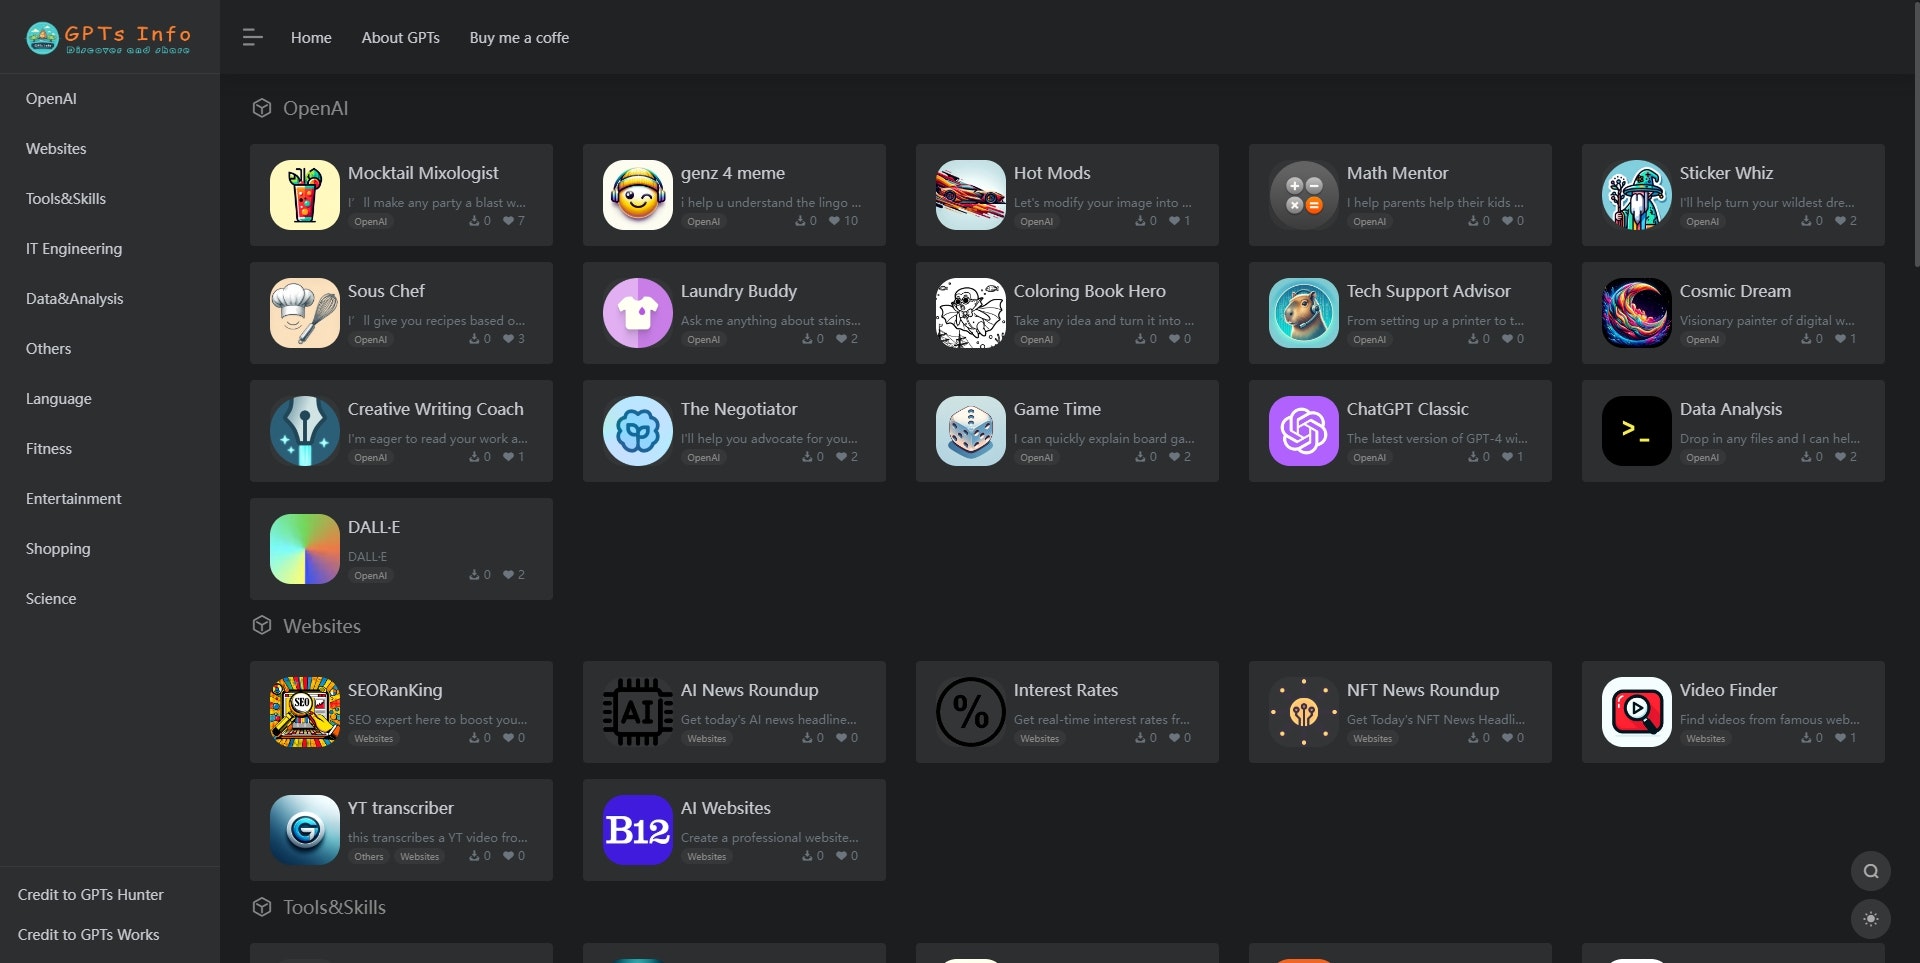The width and height of the screenshot is (1920, 963).
Task: Click the Websites tag on SEORanKing card
Action: (373, 739)
